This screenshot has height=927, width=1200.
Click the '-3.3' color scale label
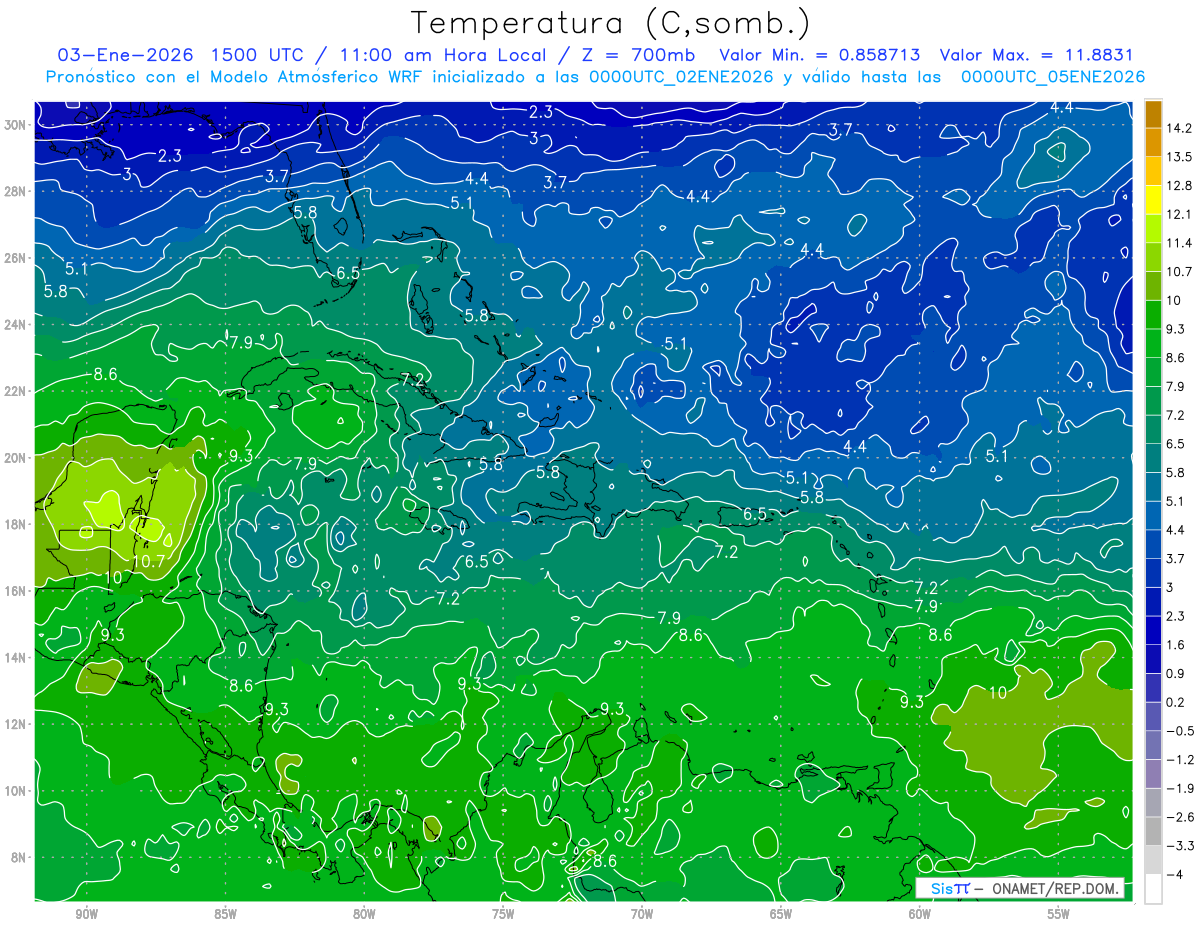pyautogui.click(x=1180, y=846)
